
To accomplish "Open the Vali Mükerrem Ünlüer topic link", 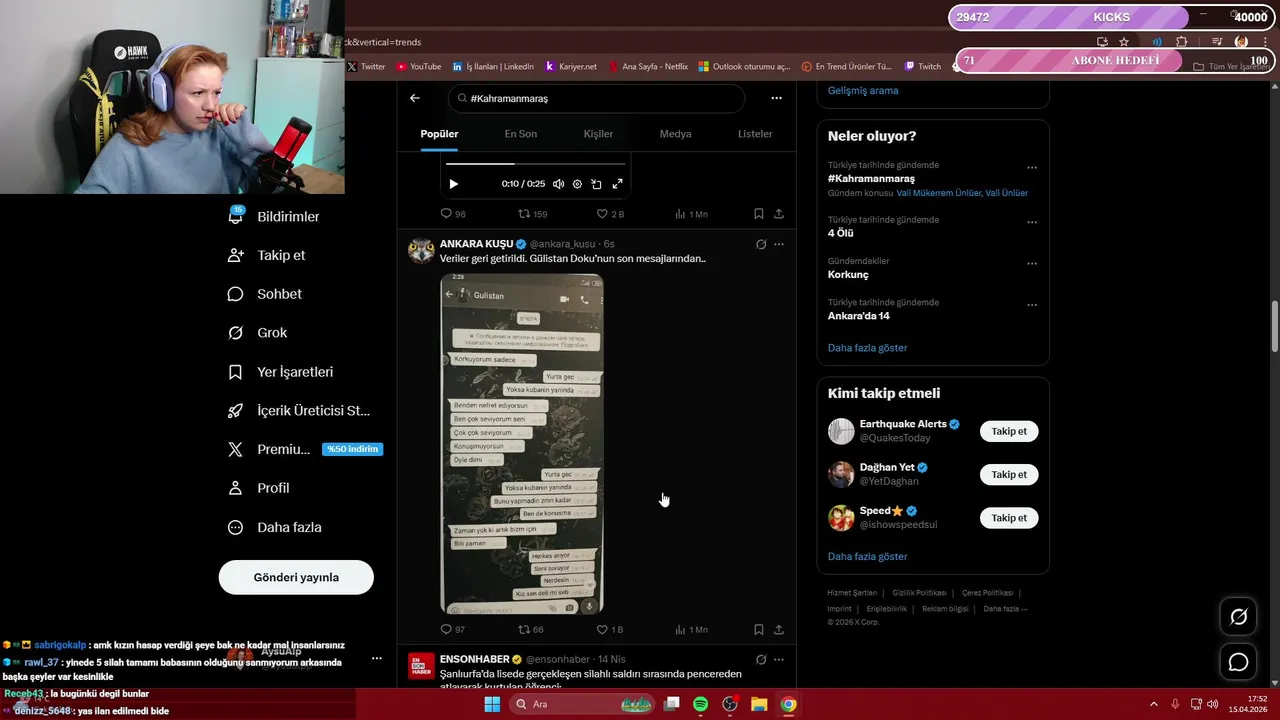I will (x=939, y=193).
